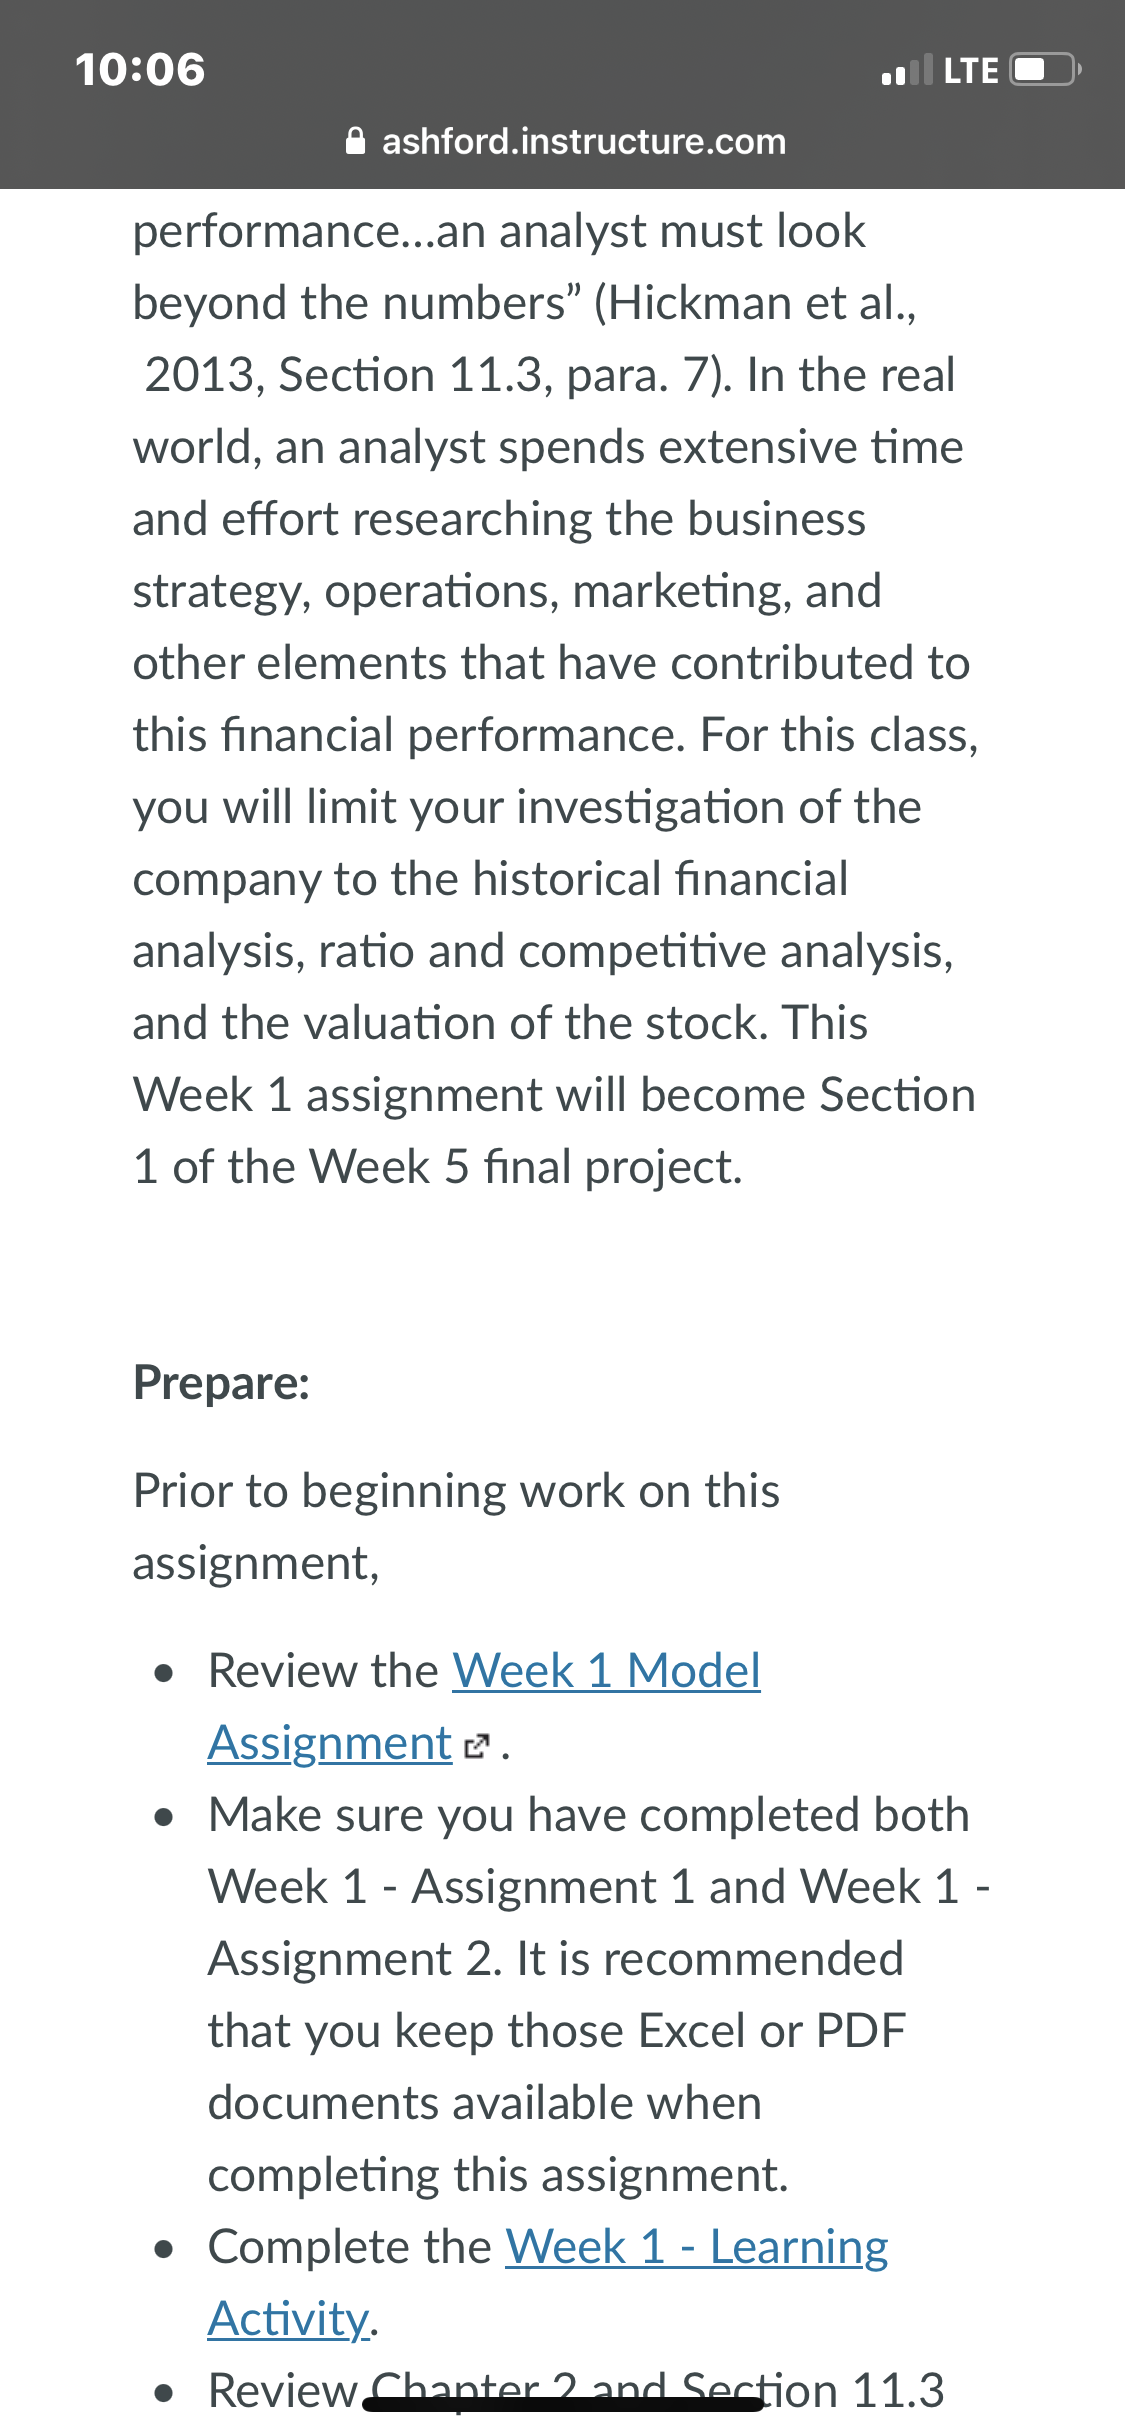Tap the lock icon beside the URL
The height and width of the screenshot is (2436, 1125).
click(x=355, y=141)
